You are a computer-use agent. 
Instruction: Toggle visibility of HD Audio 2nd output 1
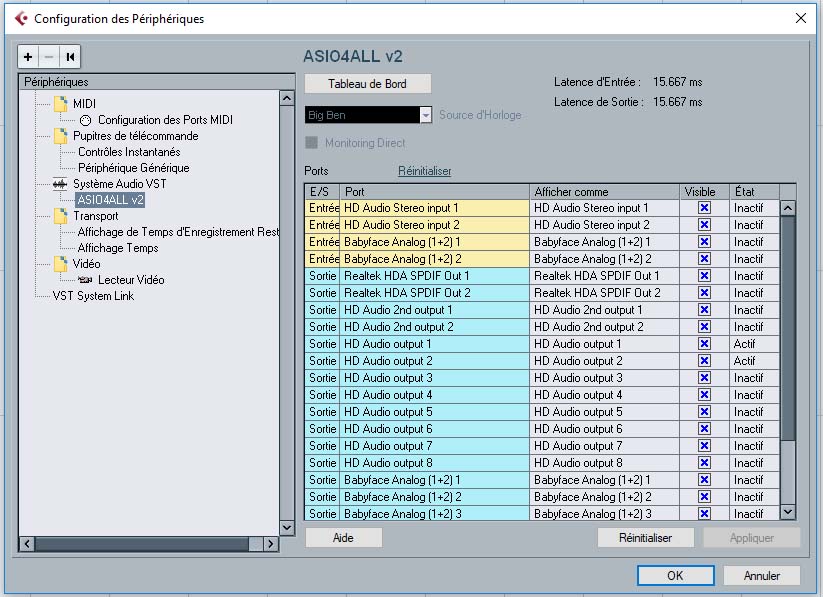[704, 310]
